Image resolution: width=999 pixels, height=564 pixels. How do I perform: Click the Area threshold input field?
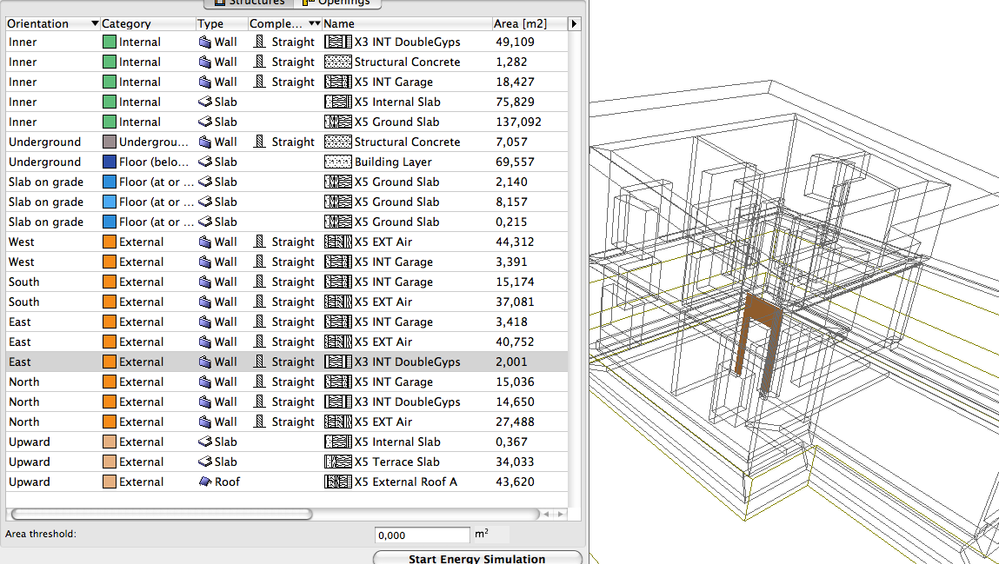pos(422,535)
